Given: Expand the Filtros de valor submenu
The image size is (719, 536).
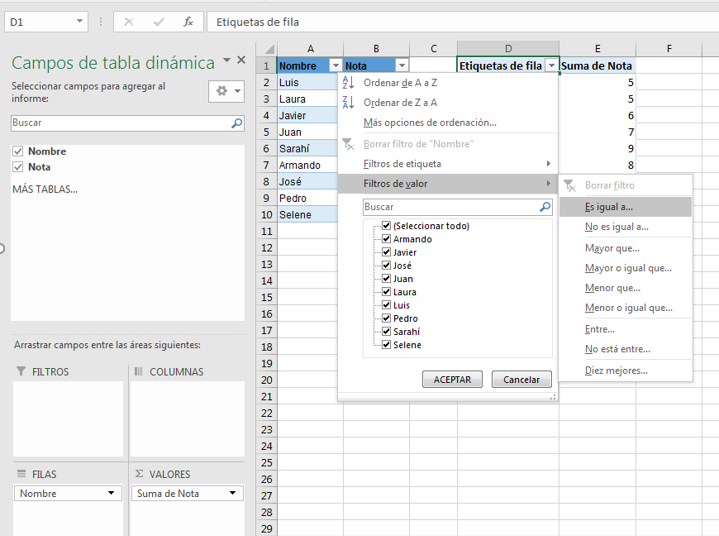Looking at the screenshot, I should 448,183.
